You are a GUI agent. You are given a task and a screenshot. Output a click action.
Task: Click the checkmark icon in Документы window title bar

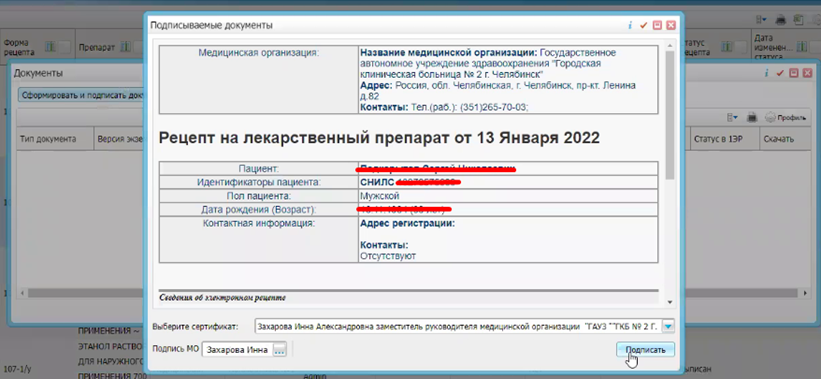tap(780, 73)
